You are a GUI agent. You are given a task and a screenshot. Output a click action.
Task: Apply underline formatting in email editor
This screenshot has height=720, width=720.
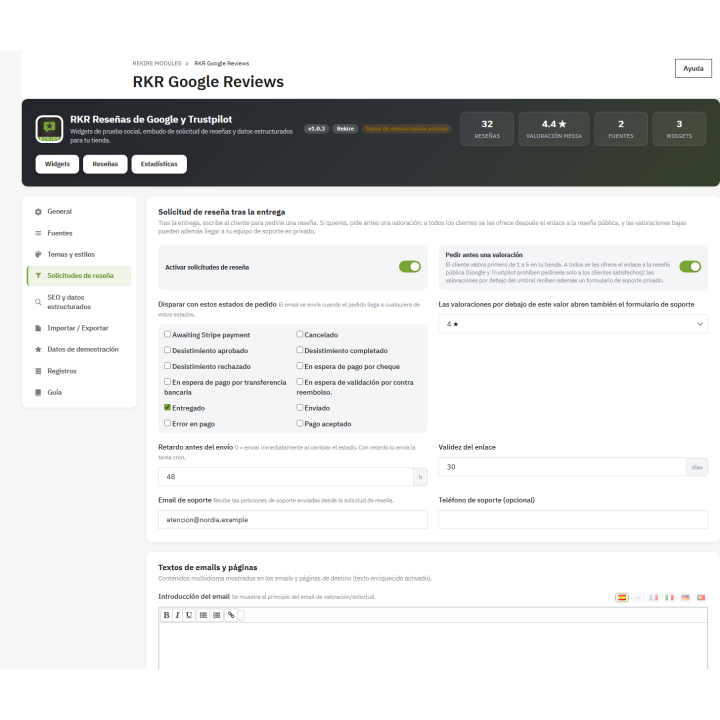(189, 615)
